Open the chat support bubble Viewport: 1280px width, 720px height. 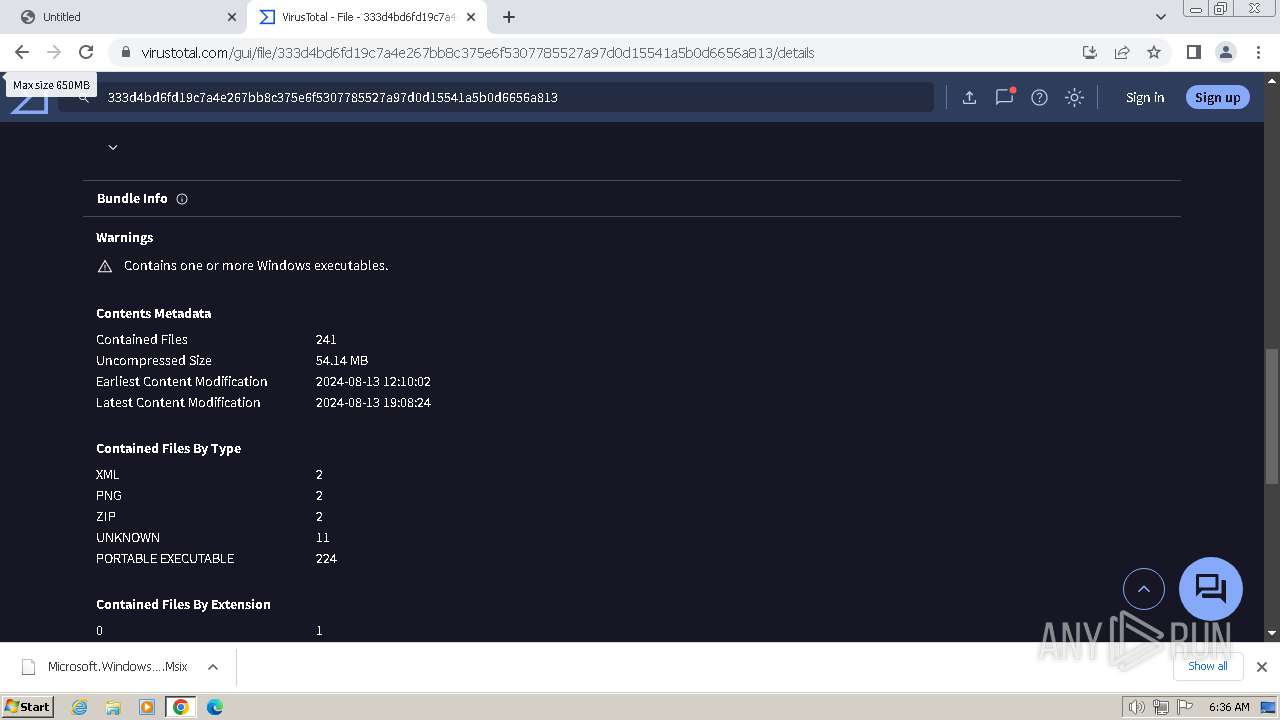tap(1211, 588)
